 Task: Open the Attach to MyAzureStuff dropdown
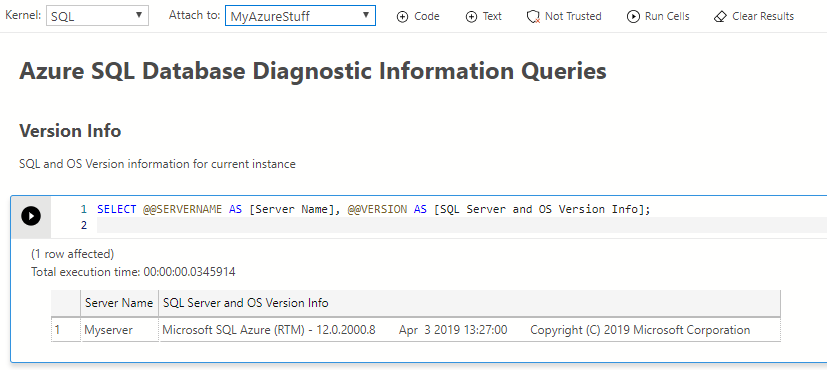(300, 16)
